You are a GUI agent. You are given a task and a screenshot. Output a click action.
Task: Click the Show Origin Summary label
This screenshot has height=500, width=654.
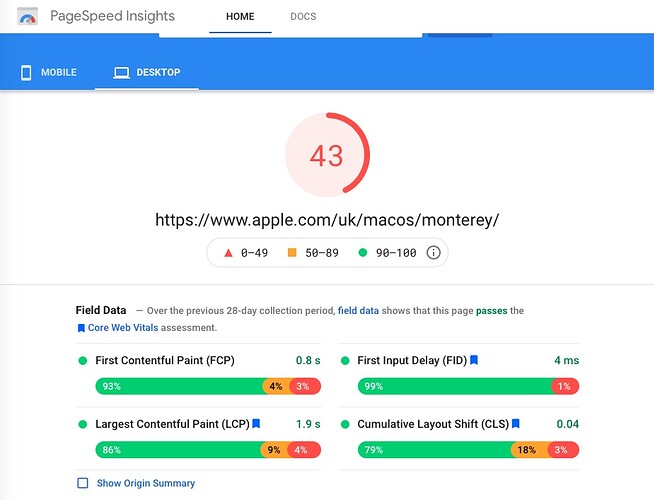coord(146,483)
